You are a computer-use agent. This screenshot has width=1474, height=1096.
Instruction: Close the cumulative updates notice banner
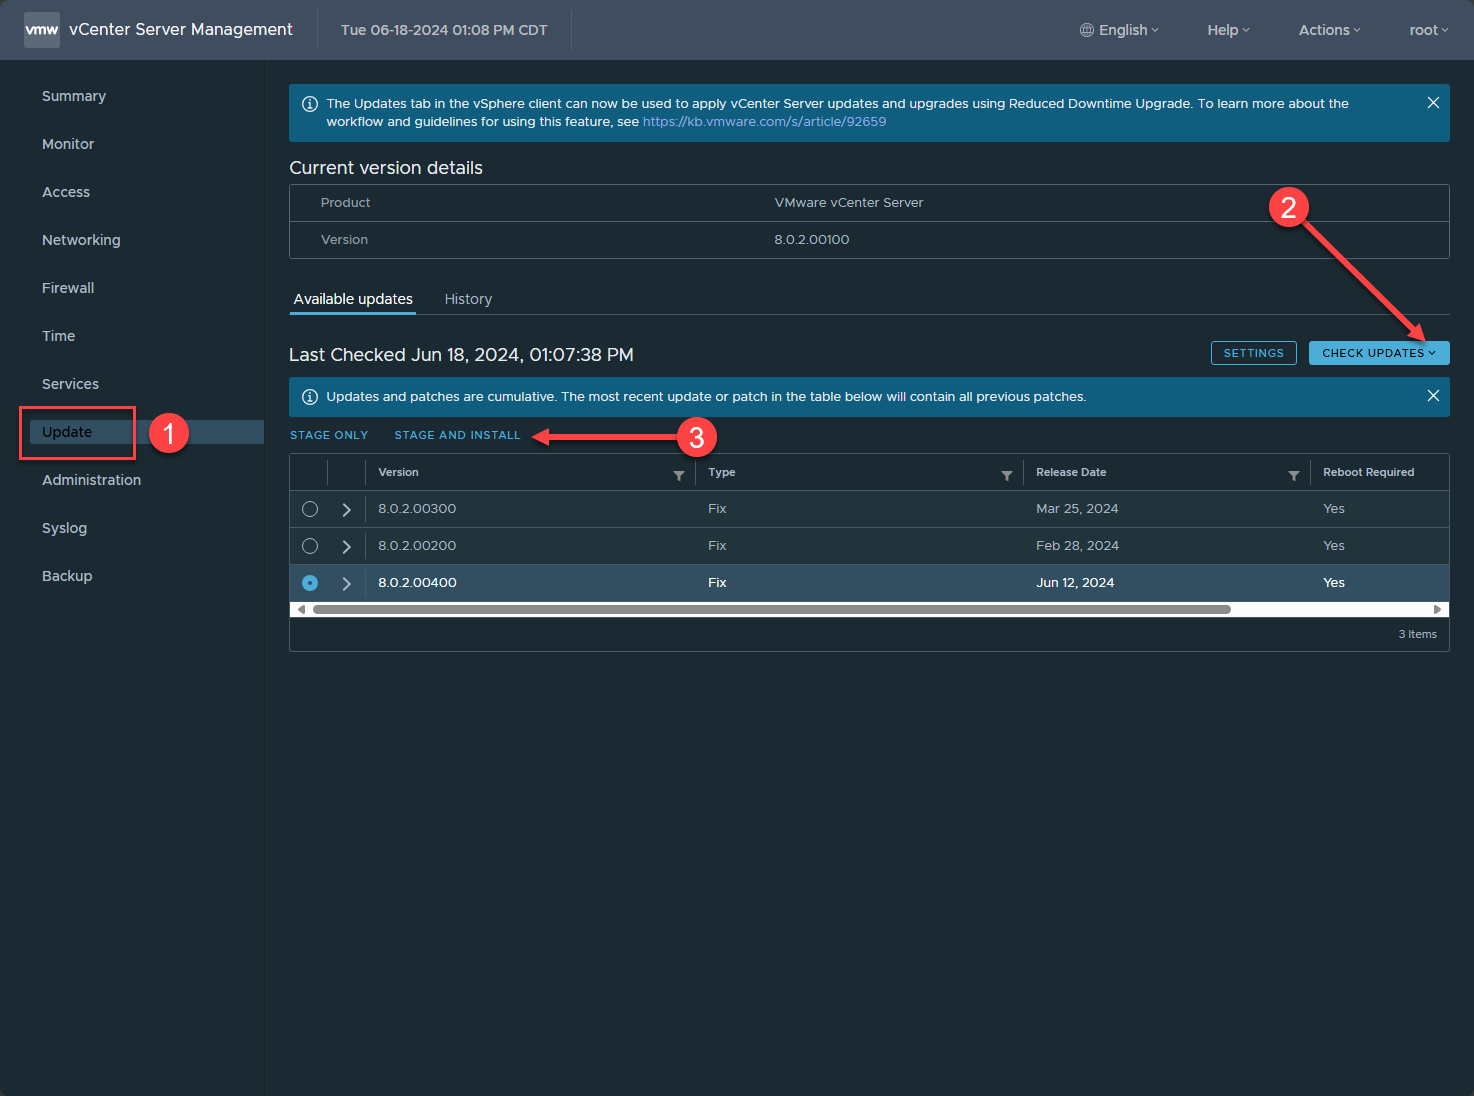click(x=1433, y=396)
